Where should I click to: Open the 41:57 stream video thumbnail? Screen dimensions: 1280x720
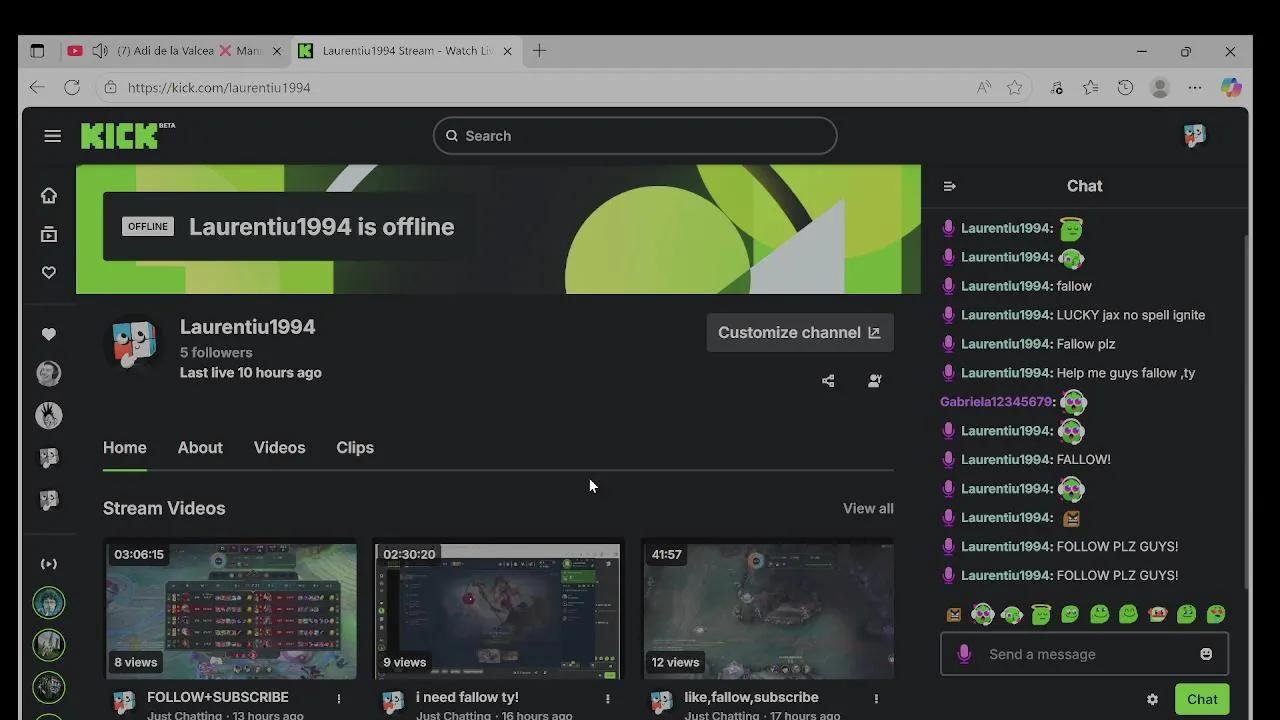(x=768, y=611)
